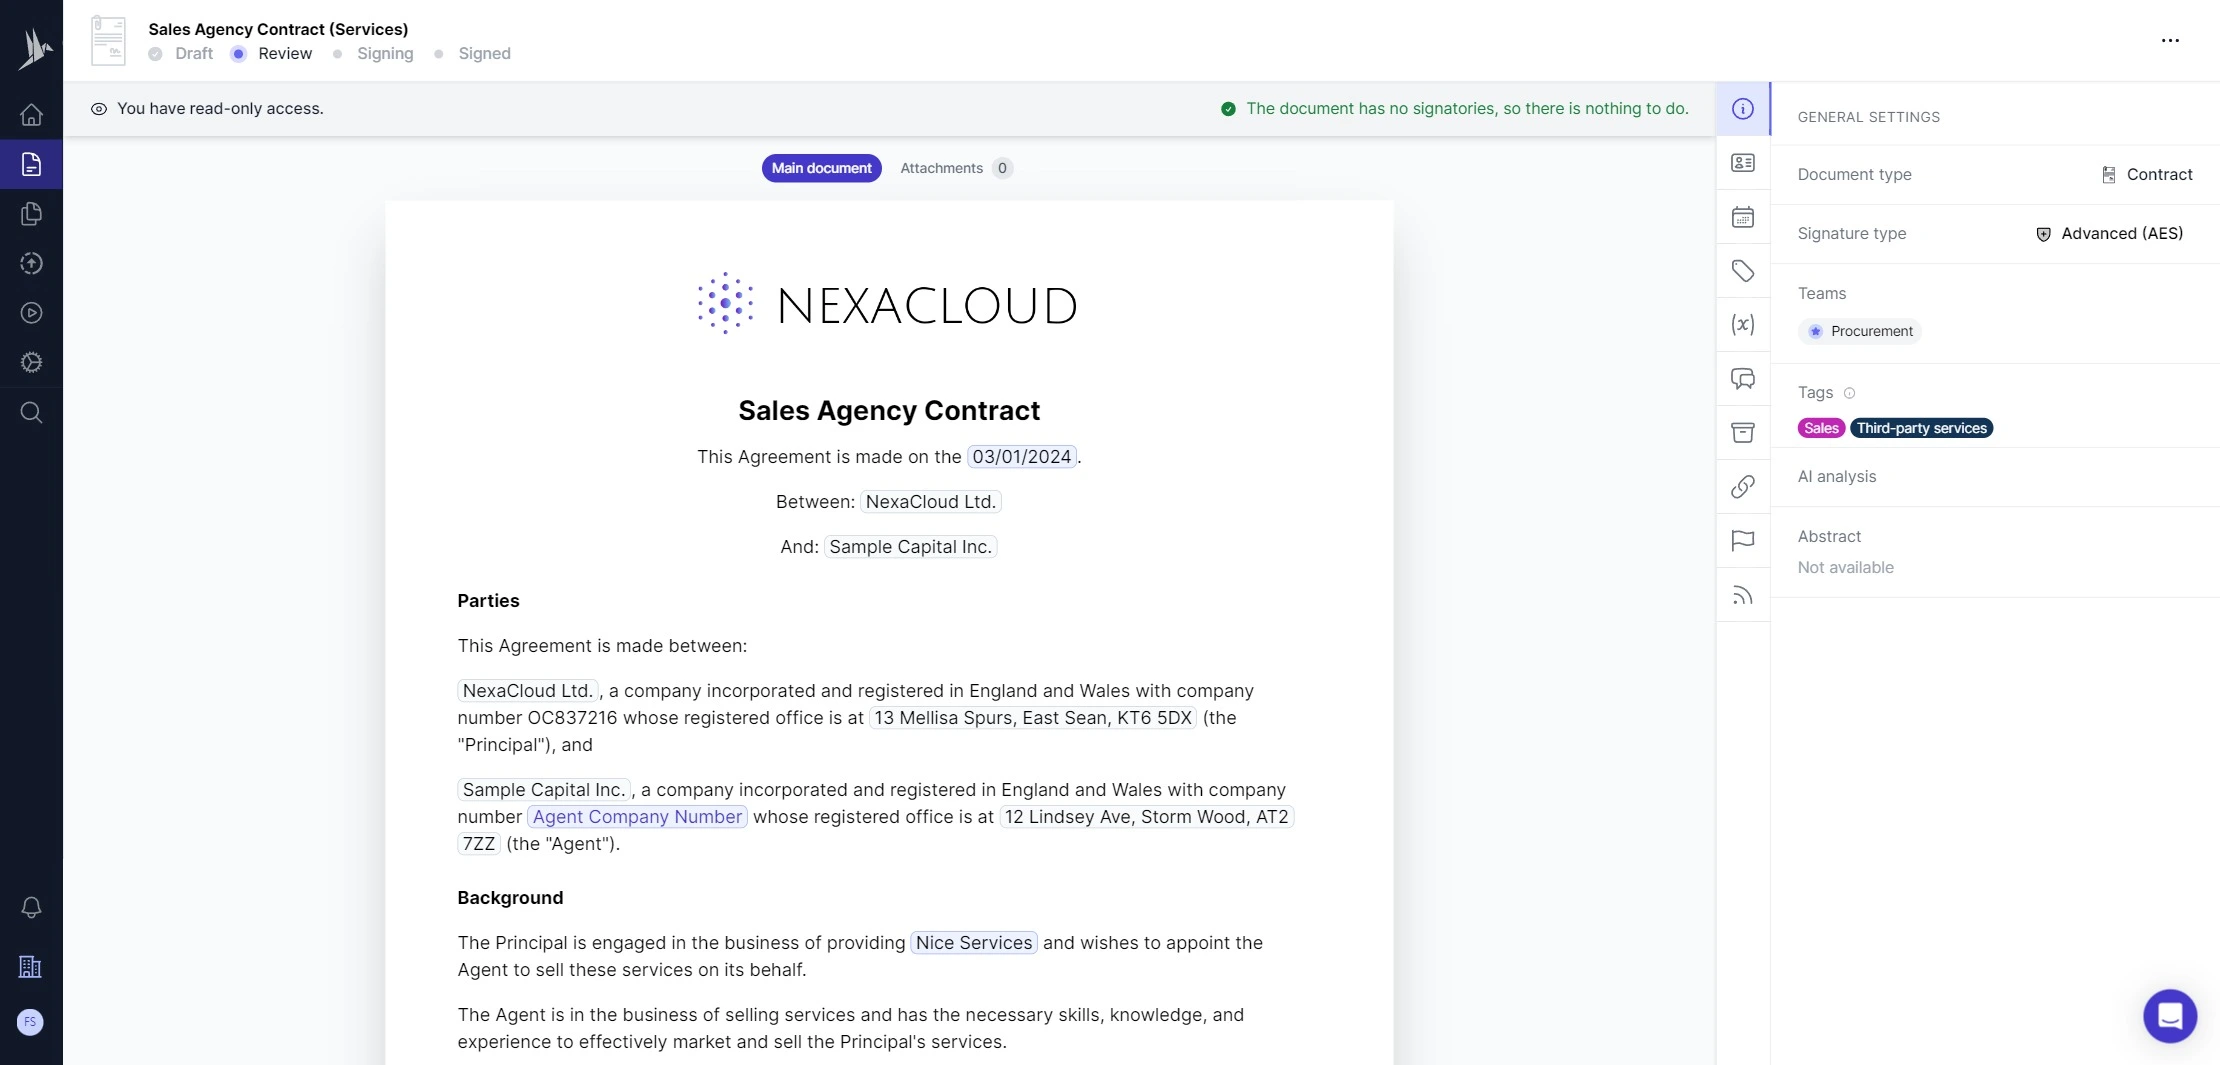
Task: Switch to the Attachments tab
Action: pos(956,168)
